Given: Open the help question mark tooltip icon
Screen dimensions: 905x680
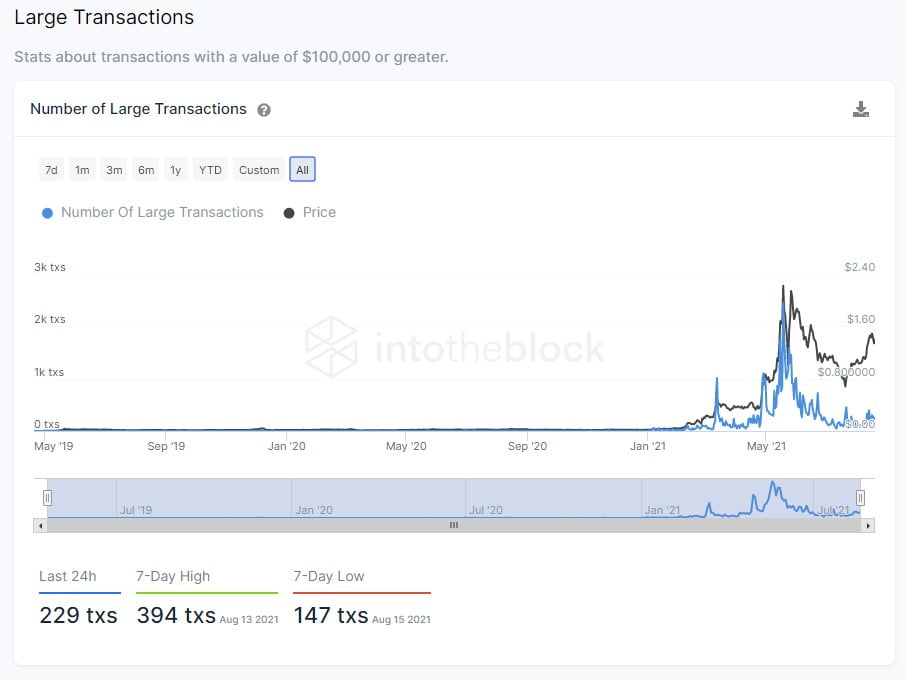Looking at the screenshot, I should coord(264,110).
